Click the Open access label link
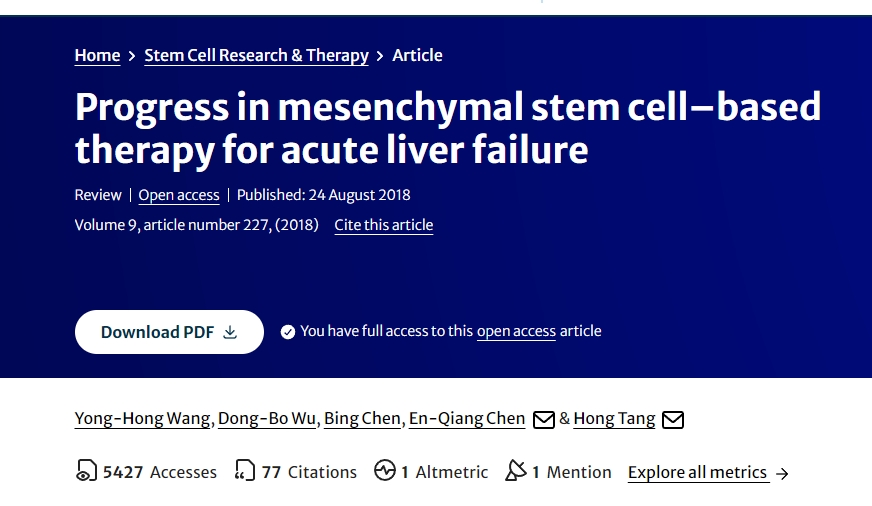 (x=179, y=195)
